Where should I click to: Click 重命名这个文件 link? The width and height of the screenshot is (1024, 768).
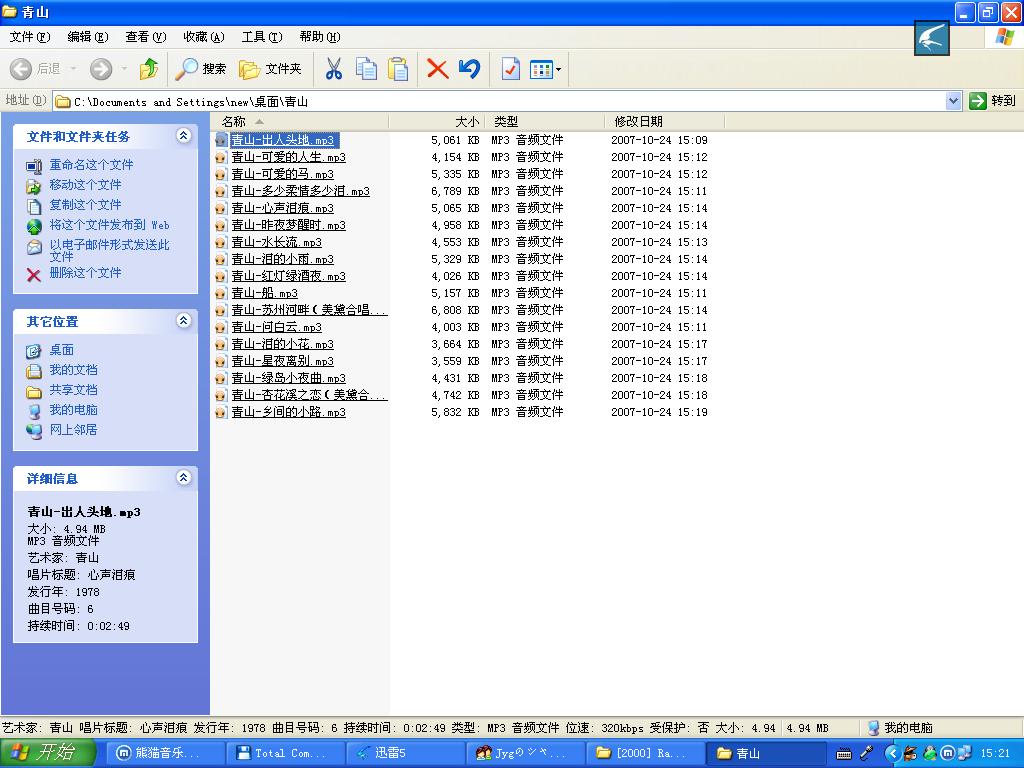[91, 165]
